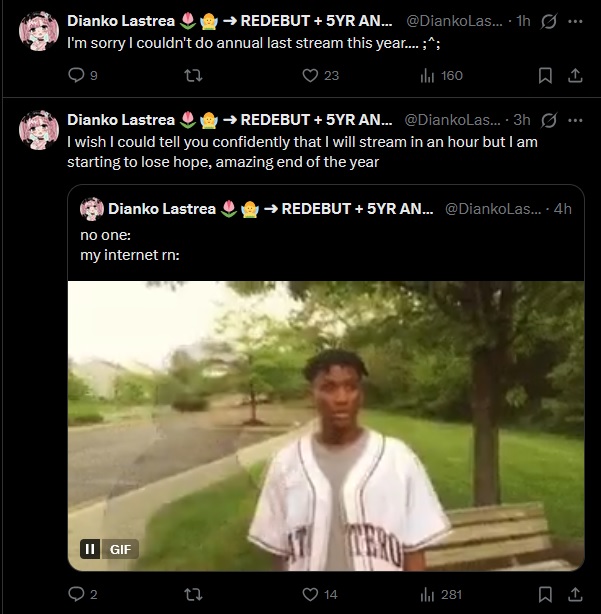Share the 'annual last stream' post
Image resolution: width=601 pixels, height=614 pixels.
point(575,75)
